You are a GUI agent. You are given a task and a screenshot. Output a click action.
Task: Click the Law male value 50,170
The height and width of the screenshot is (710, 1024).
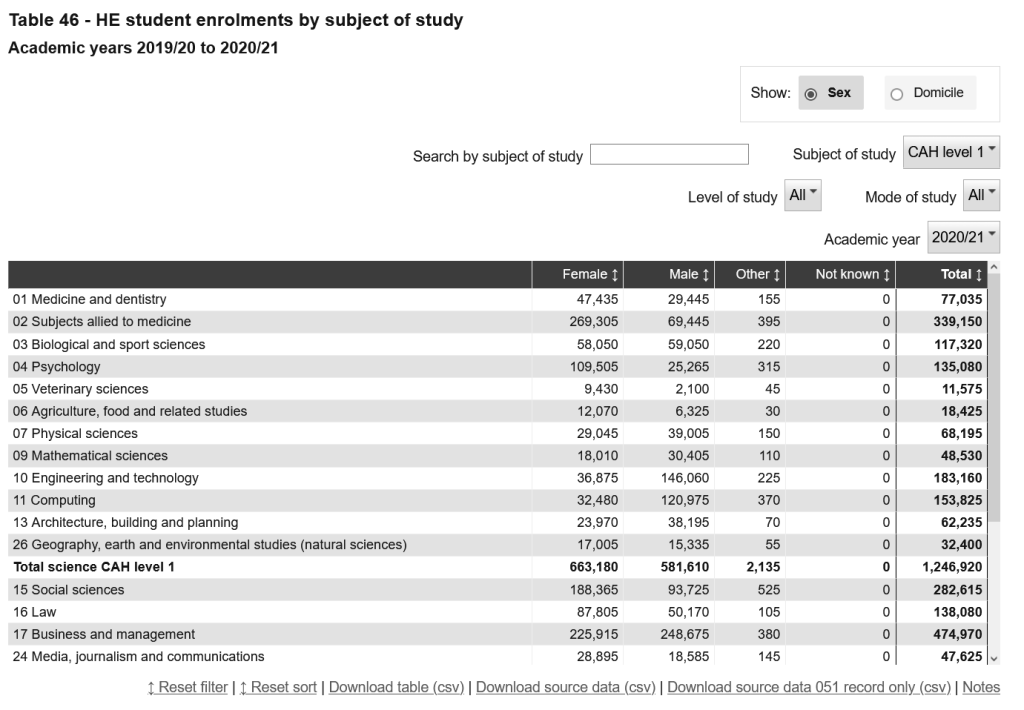pos(688,611)
